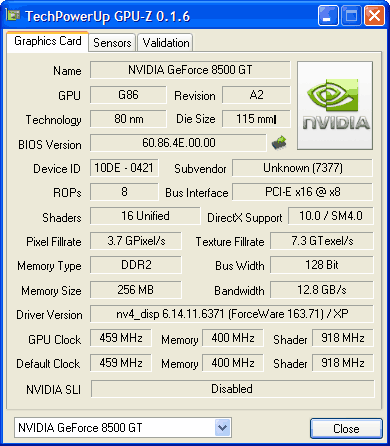390x446 pixels.
Task: Click the NVIDIA logo image
Action: pos(335,105)
